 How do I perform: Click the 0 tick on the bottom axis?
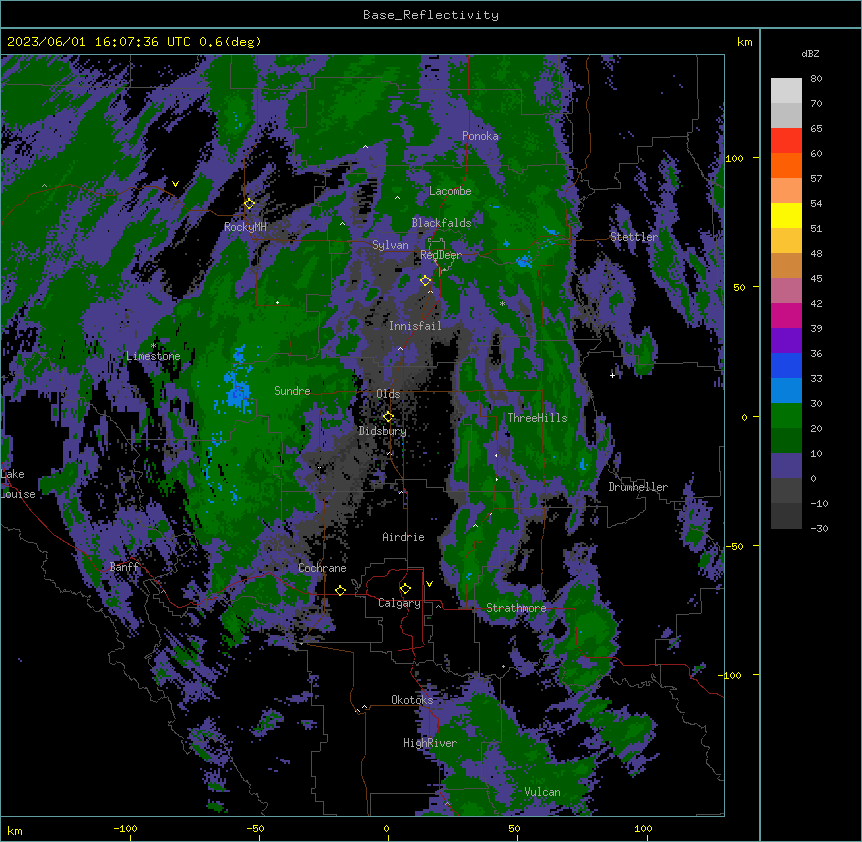click(x=386, y=828)
